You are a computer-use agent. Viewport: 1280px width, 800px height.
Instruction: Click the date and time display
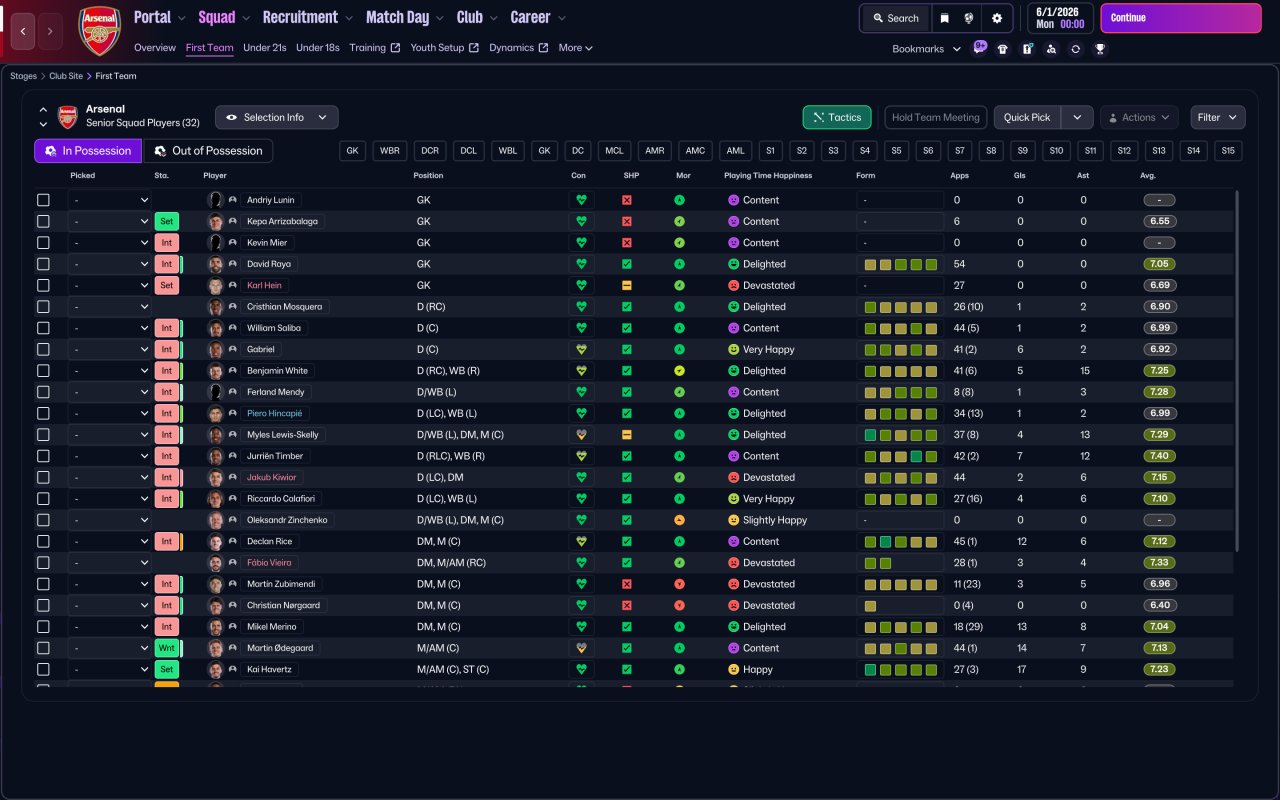click(x=1060, y=18)
